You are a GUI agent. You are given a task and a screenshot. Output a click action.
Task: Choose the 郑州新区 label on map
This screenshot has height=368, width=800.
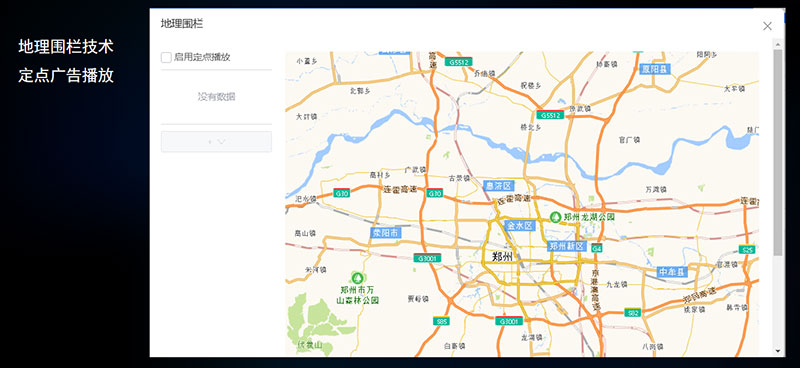click(x=567, y=246)
